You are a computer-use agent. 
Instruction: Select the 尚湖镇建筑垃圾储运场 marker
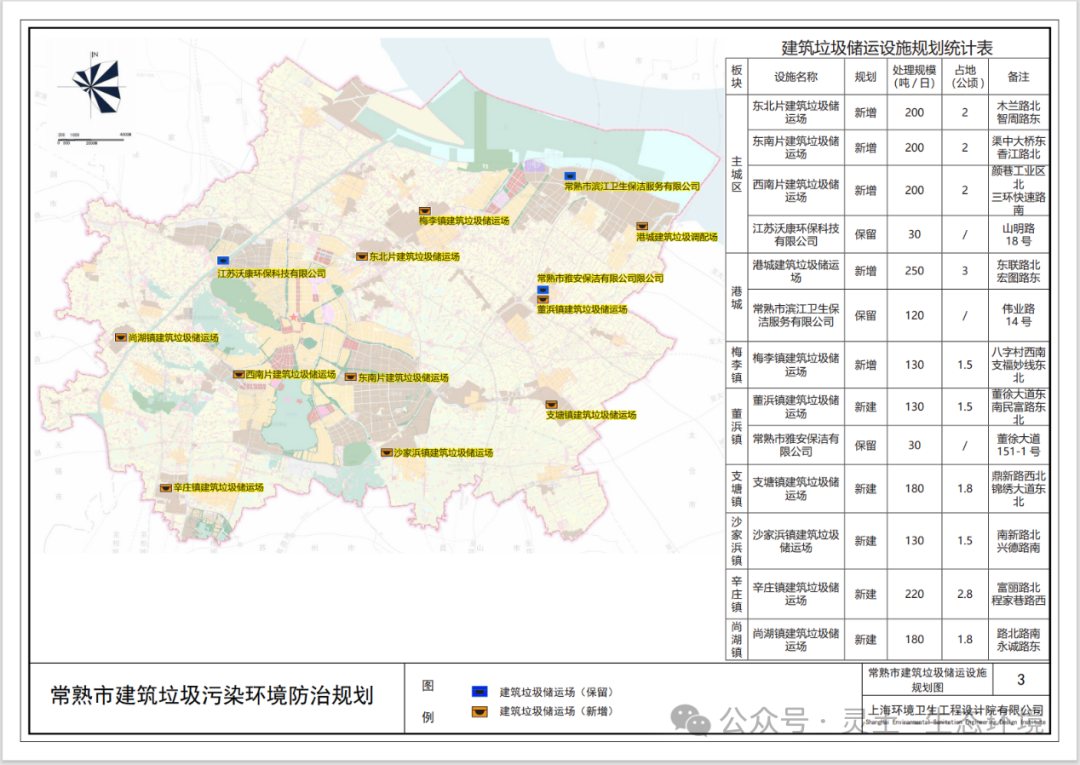[118, 336]
